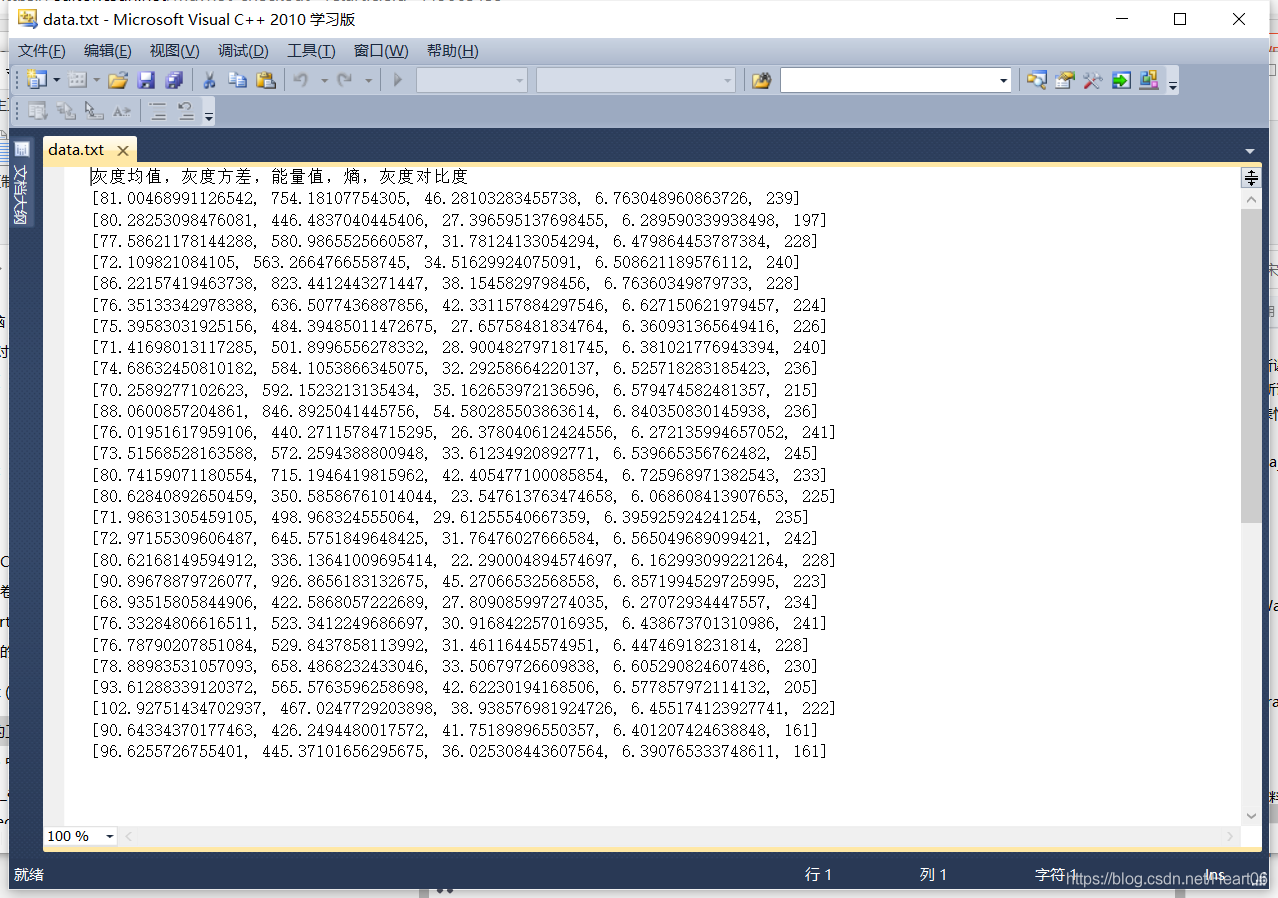
Task: Open the active documents list arrow
Action: tap(1249, 151)
